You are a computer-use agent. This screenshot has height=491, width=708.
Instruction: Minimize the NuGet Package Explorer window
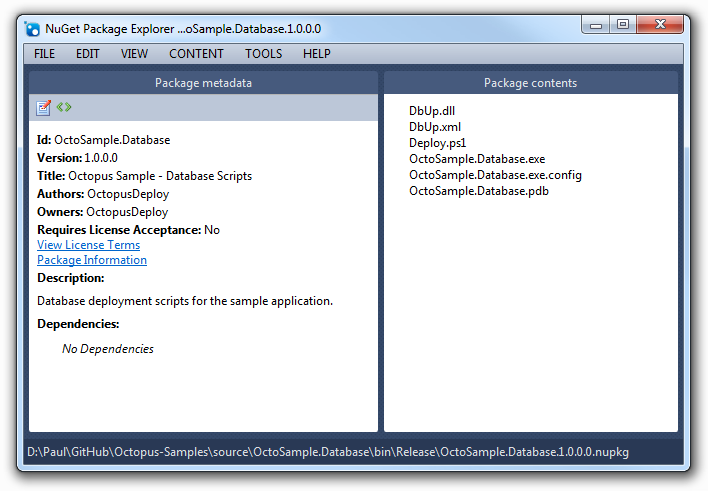(x=596, y=25)
